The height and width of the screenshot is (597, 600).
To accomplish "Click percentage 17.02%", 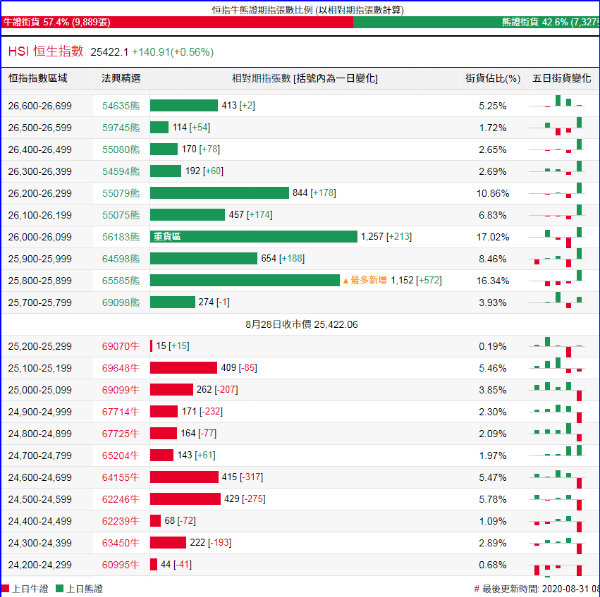I will click(492, 237).
